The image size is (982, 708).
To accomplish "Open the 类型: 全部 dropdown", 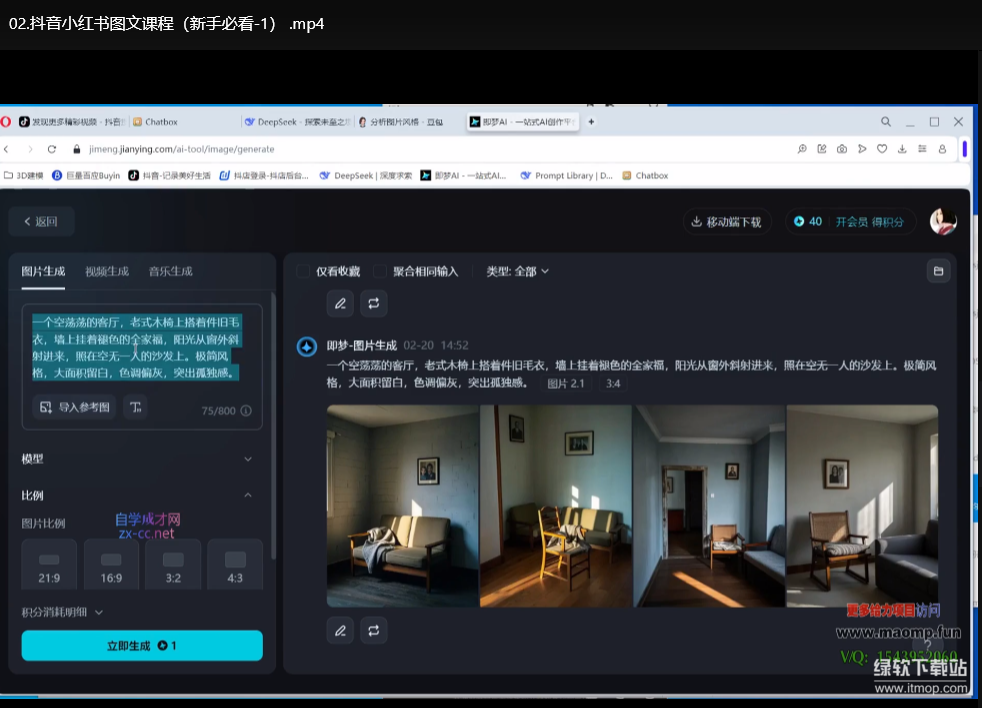I will point(517,271).
